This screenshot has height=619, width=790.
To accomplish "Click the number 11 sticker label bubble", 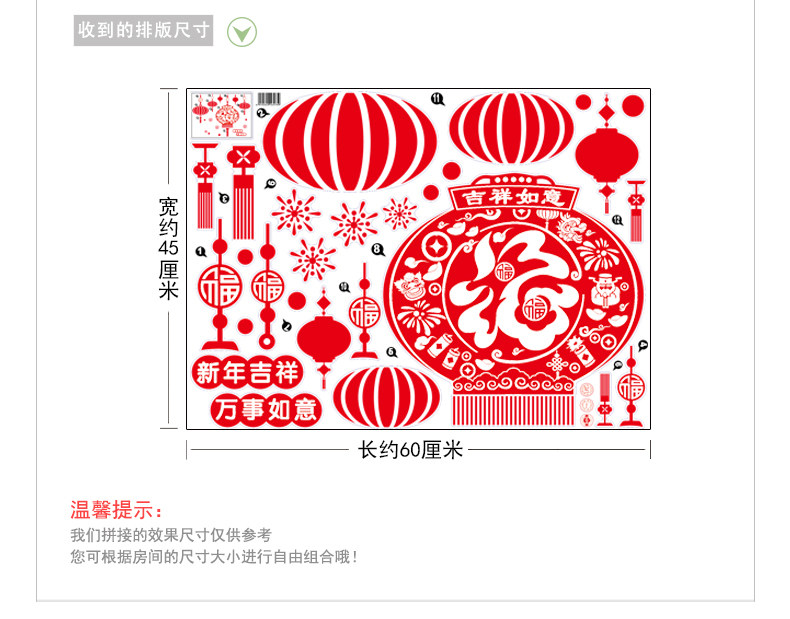I will click(x=437, y=99).
